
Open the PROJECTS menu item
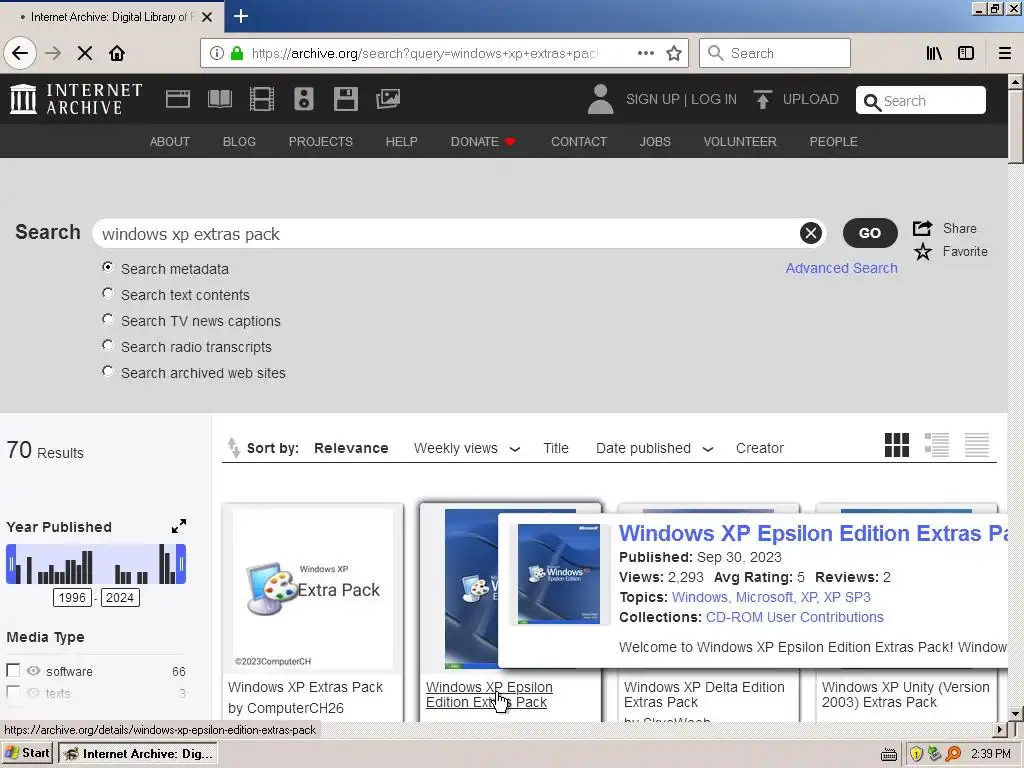click(321, 142)
